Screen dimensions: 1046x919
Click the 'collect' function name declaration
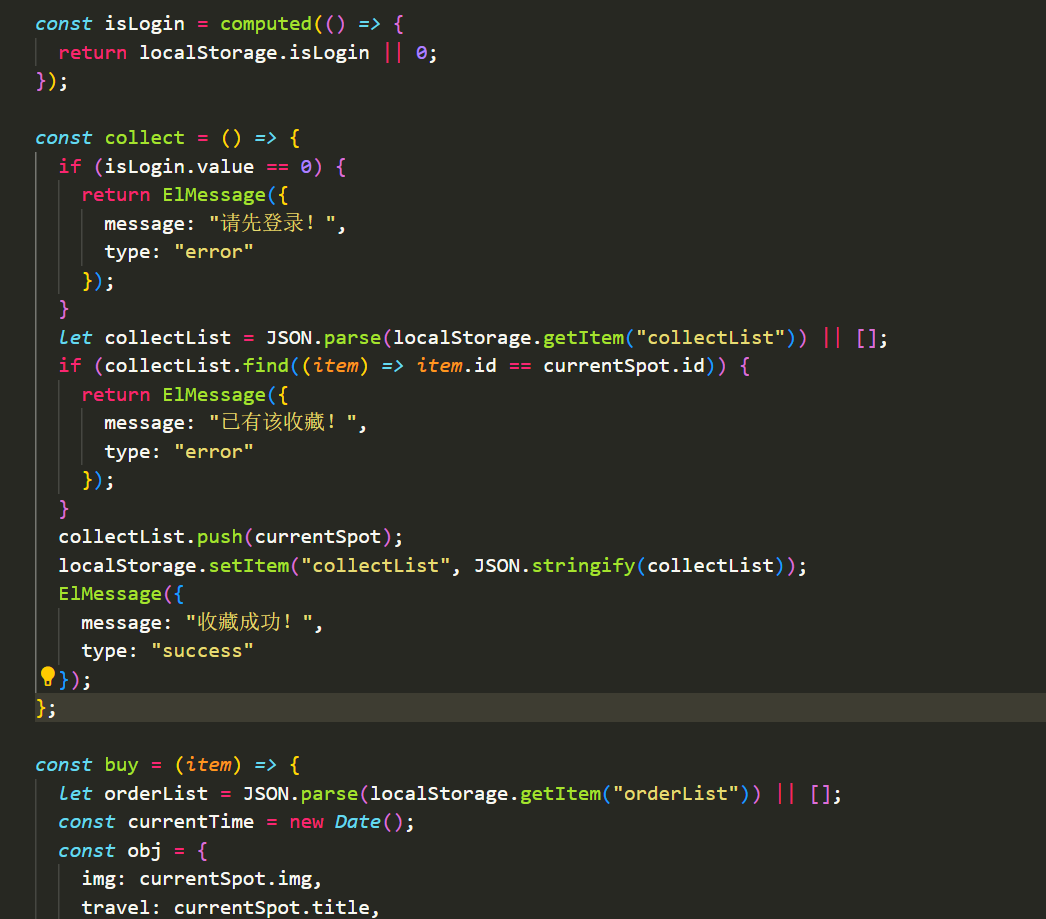coord(144,138)
